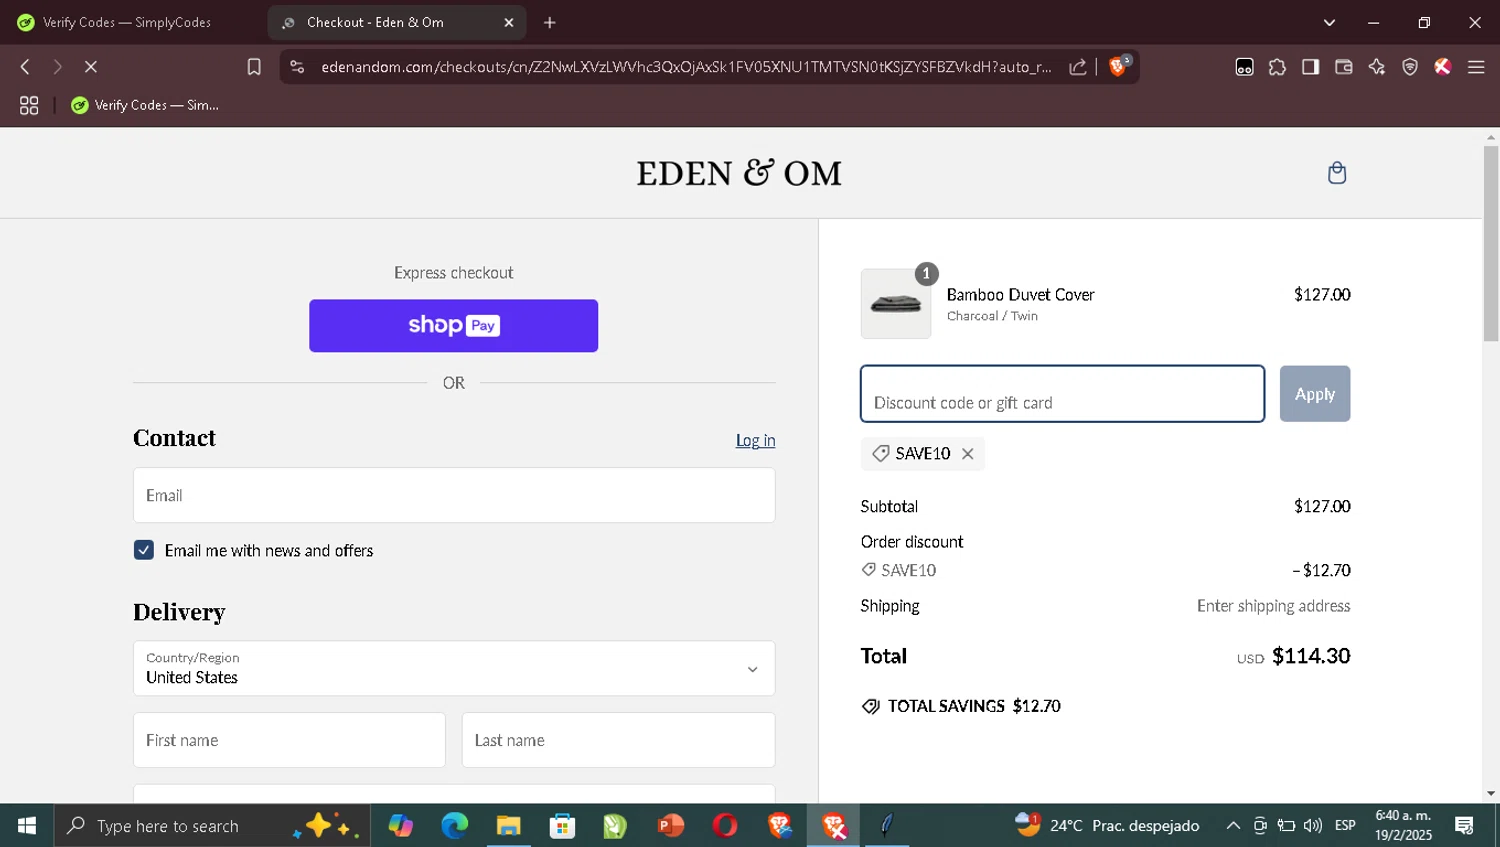Apply the discount code
1500x847 pixels.
click(x=1315, y=394)
